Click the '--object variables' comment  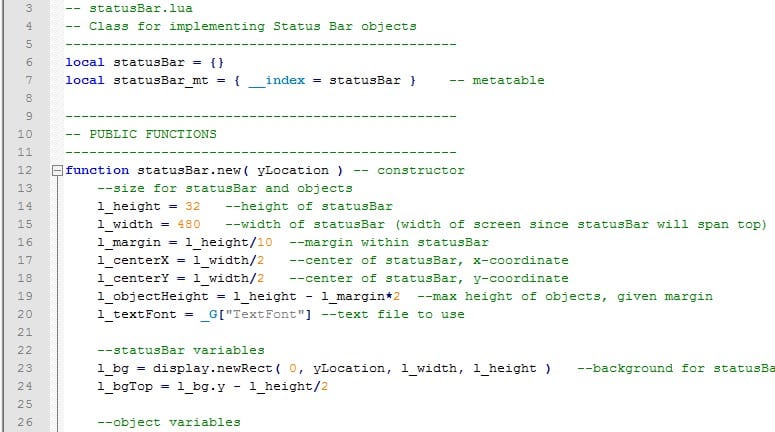[169, 422]
